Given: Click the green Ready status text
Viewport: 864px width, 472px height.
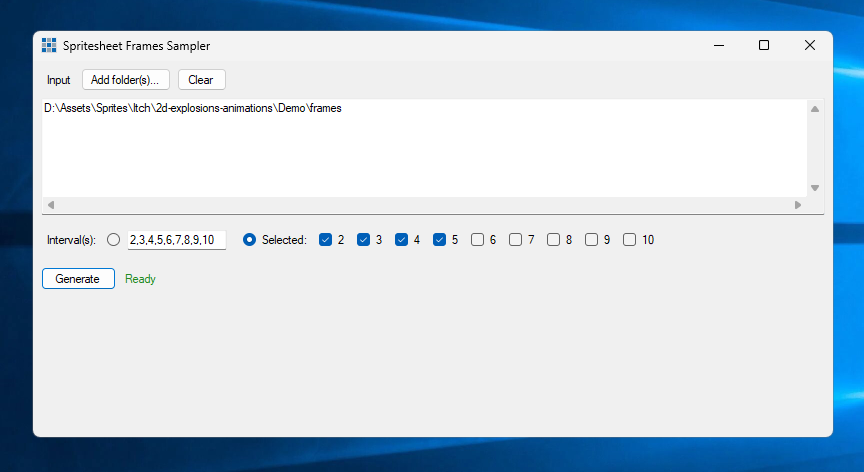Looking at the screenshot, I should coord(141,279).
